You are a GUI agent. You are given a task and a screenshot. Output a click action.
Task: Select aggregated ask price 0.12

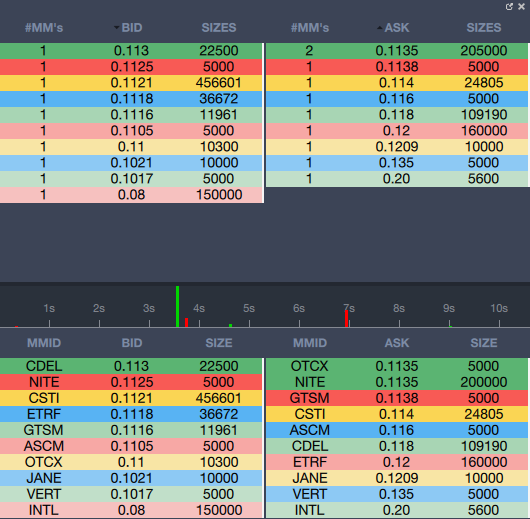click(x=396, y=131)
